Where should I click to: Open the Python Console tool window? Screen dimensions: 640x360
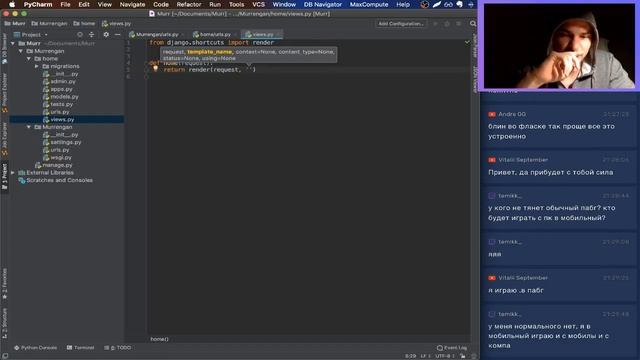click(35, 348)
